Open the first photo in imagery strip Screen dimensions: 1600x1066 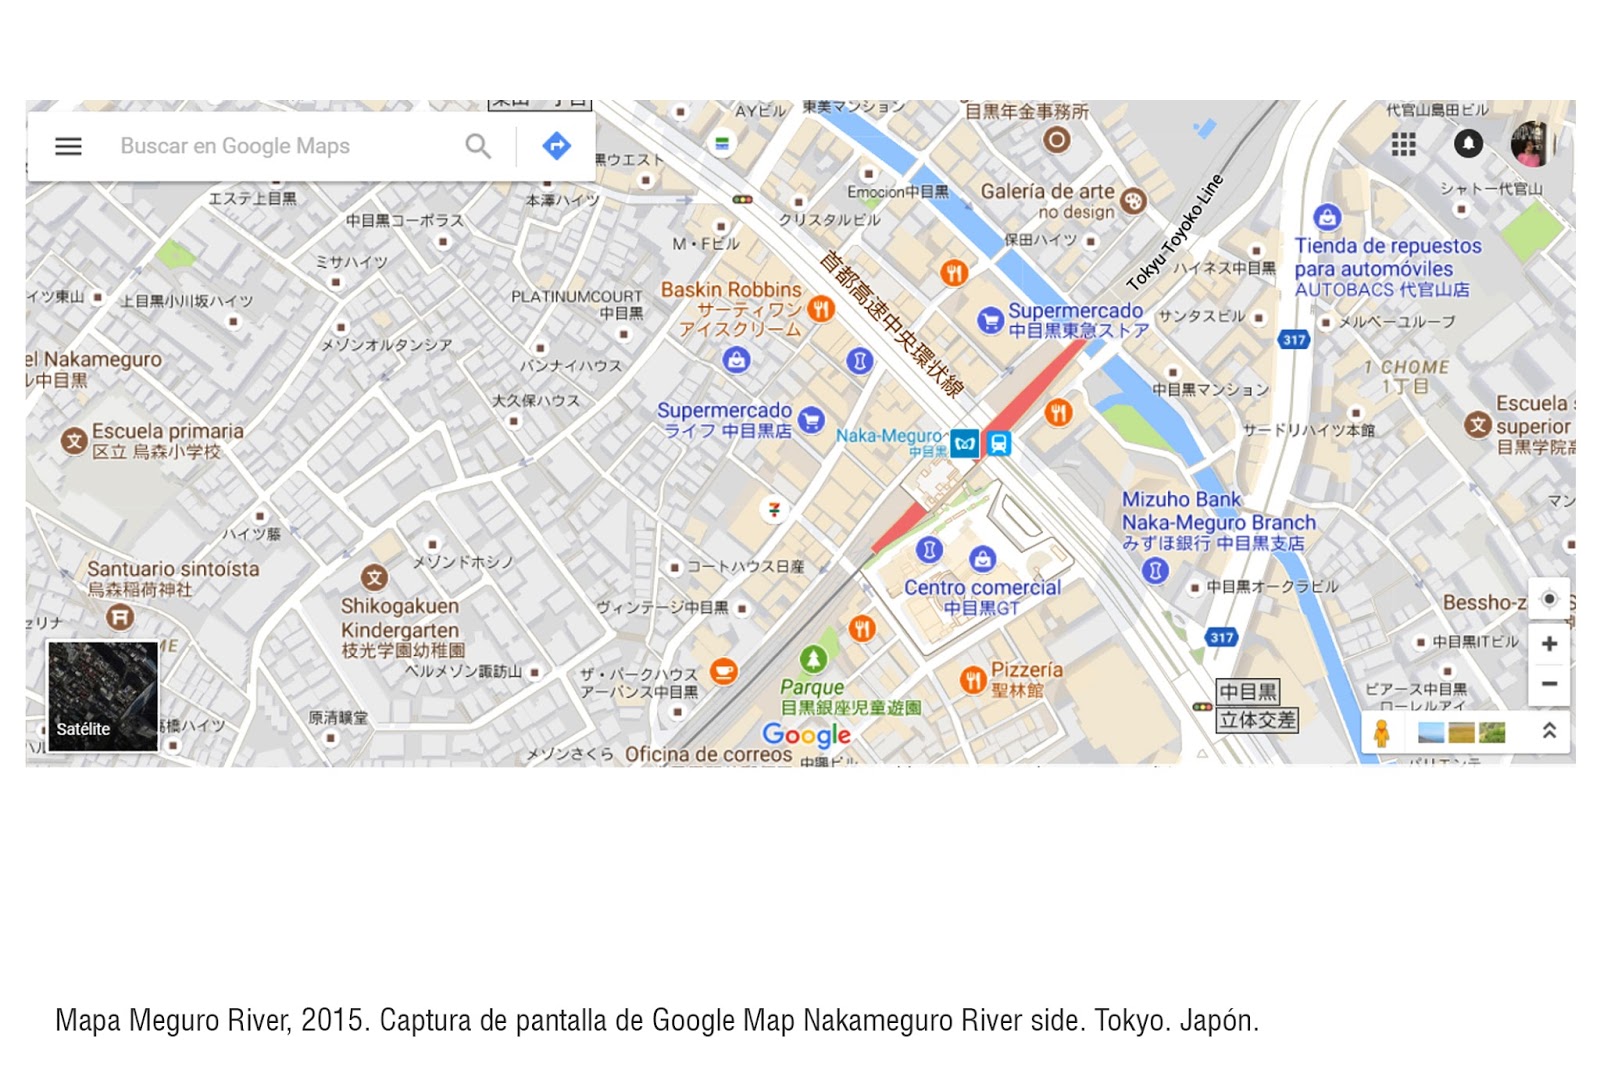[1431, 733]
